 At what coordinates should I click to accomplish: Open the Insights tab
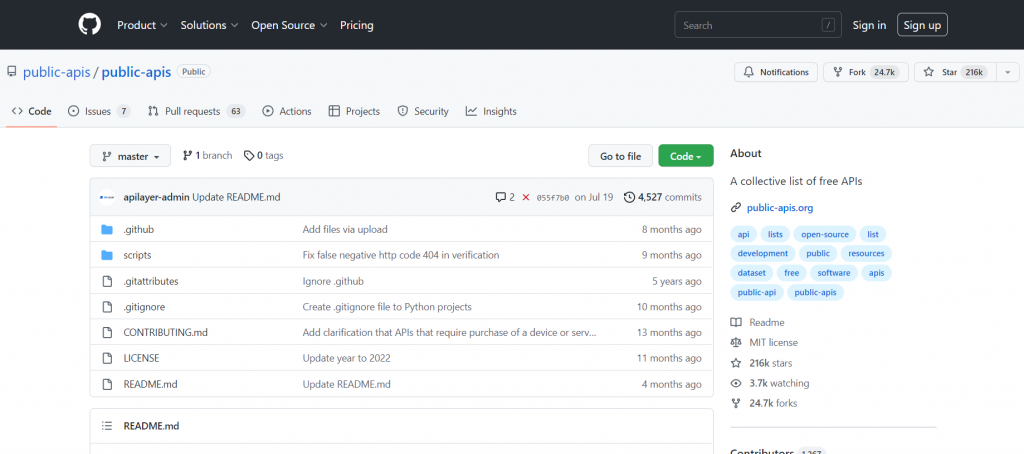[x=491, y=111]
